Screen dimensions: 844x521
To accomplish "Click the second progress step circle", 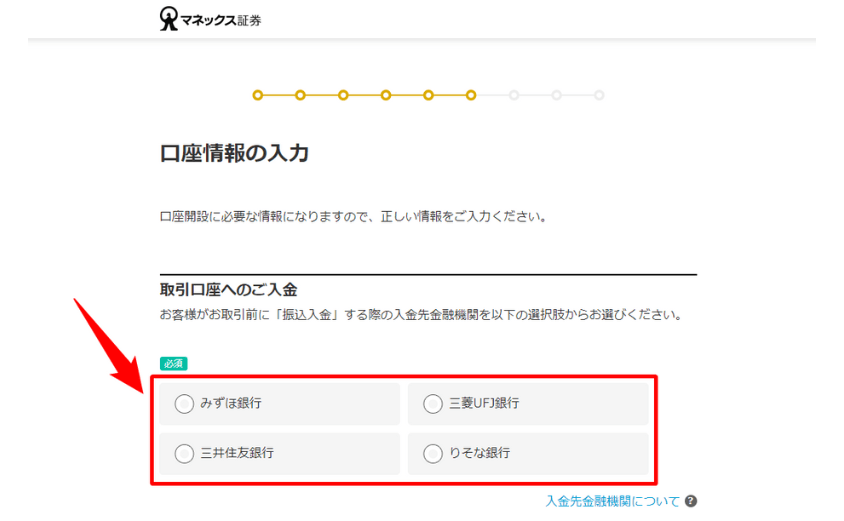I will click(300, 95).
